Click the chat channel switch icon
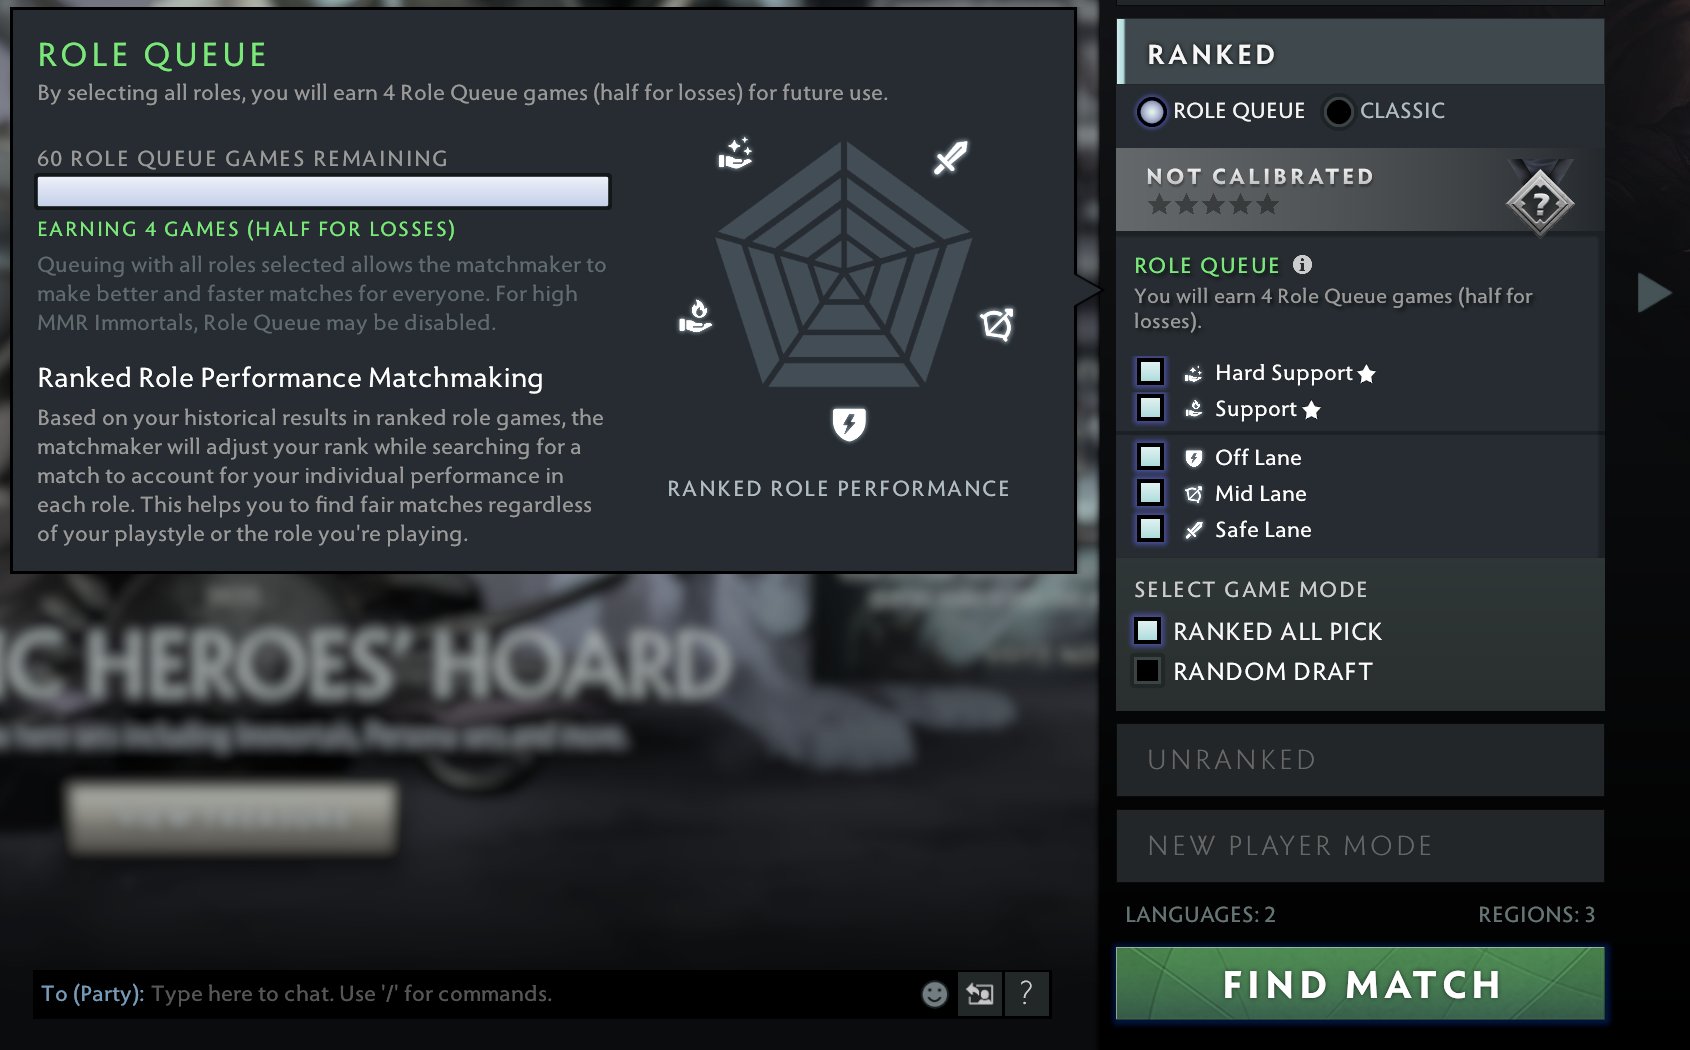1690x1050 pixels. [980, 994]
